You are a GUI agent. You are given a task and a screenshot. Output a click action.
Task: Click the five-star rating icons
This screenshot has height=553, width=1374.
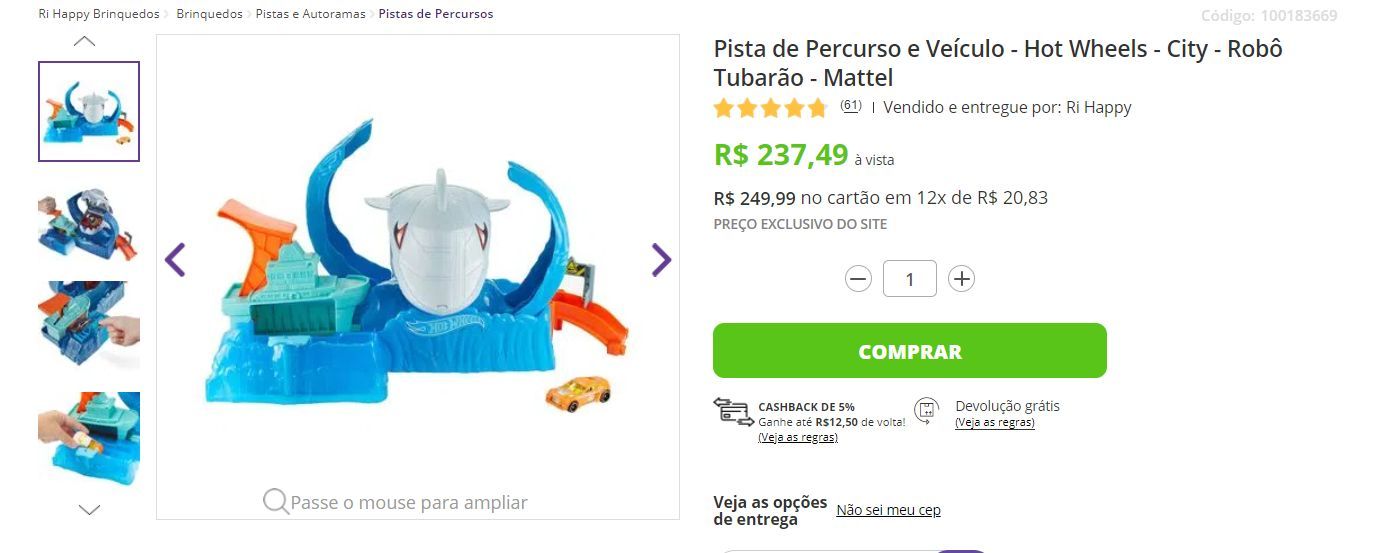click(770, 108)
